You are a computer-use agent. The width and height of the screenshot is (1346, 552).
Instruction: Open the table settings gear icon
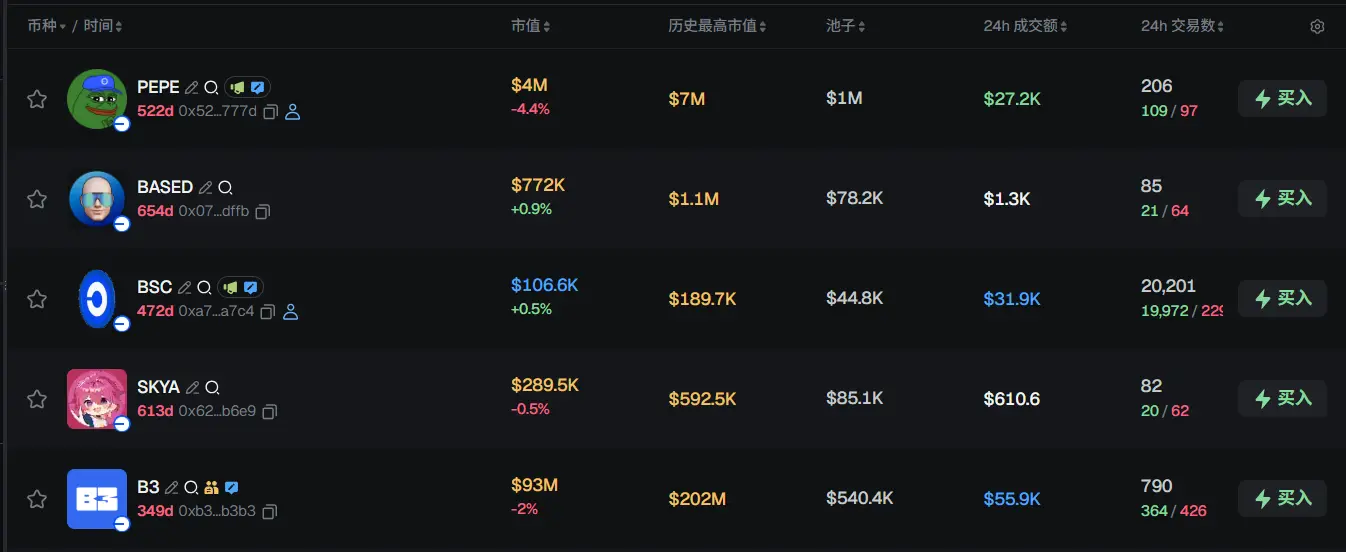tap(1317, 27)
